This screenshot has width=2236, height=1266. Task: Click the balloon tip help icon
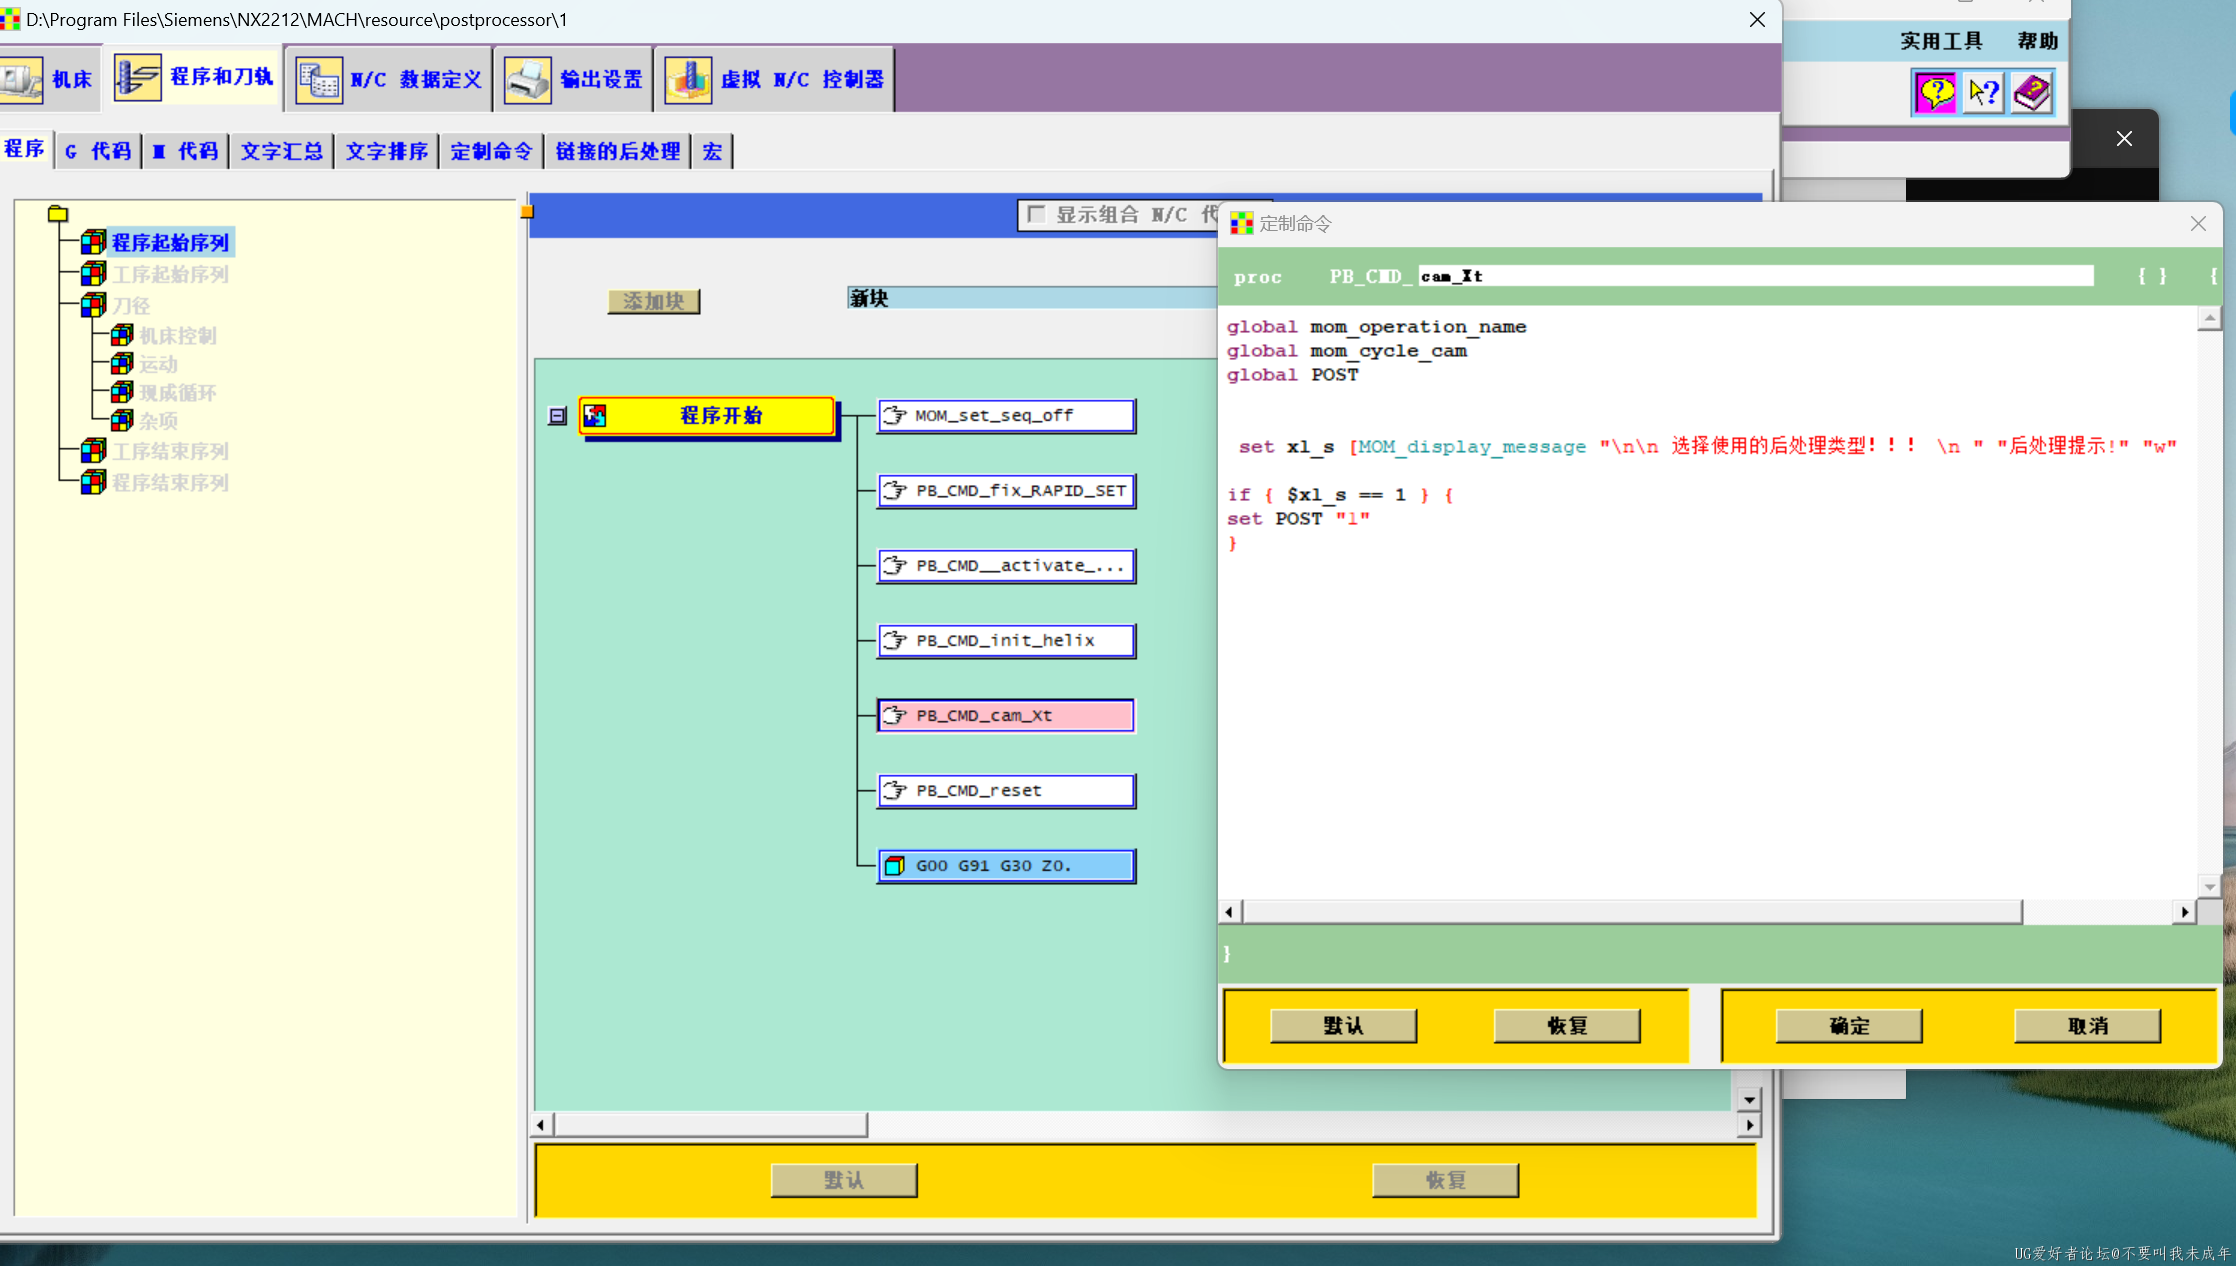[1935, 93]
